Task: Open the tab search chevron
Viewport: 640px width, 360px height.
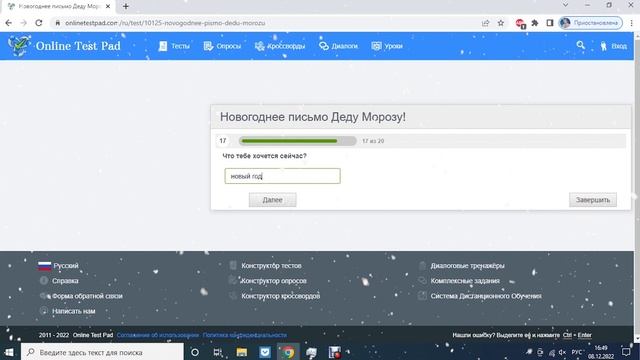Action: pyautogui.click(x=565, y=5)
